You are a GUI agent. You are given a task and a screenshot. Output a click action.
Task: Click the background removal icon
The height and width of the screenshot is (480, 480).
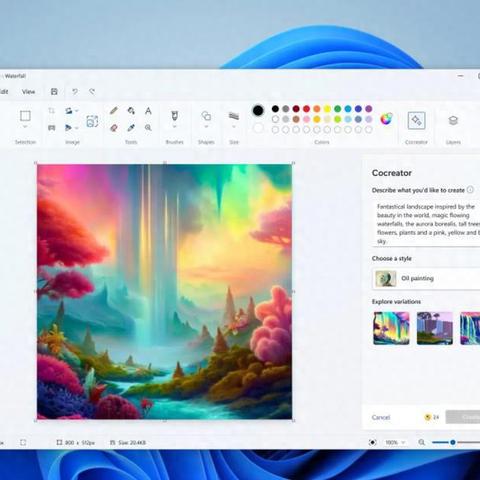[92, 121]
